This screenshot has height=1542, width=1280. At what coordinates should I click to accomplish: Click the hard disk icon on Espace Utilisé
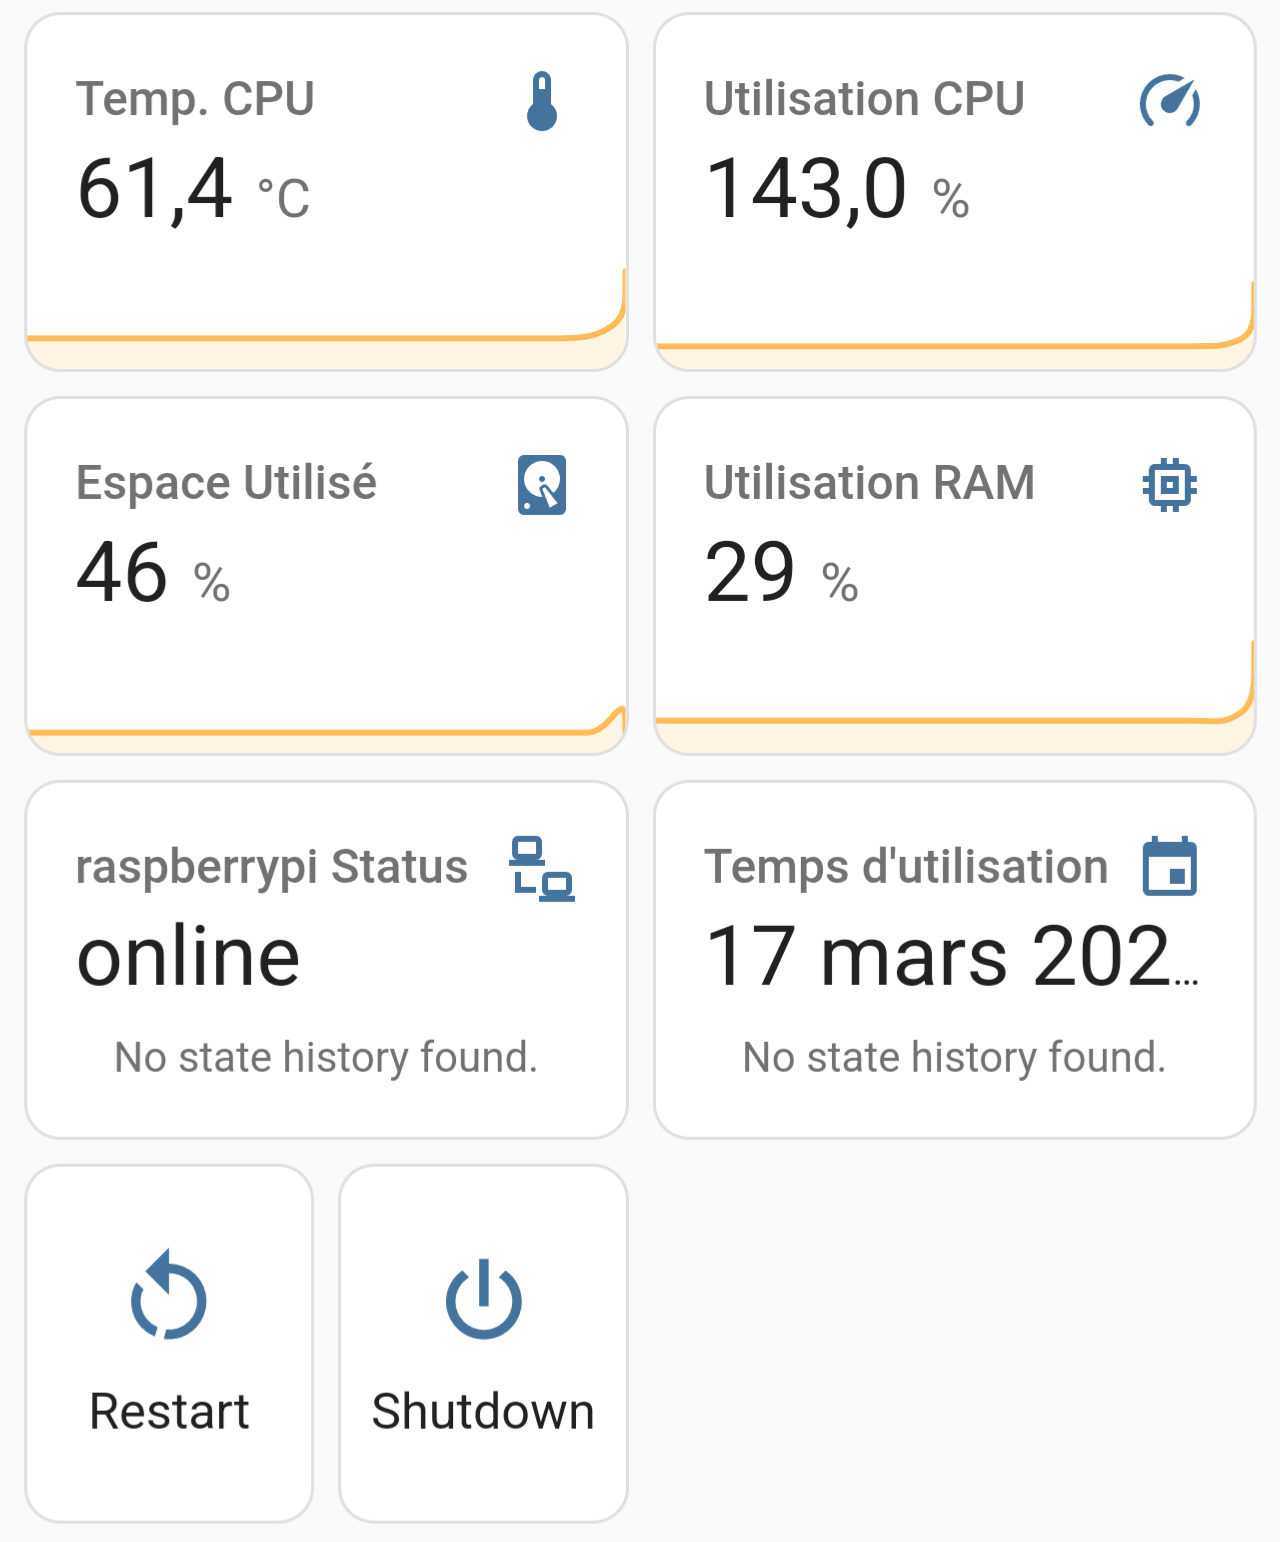click(x=542, y=485)
